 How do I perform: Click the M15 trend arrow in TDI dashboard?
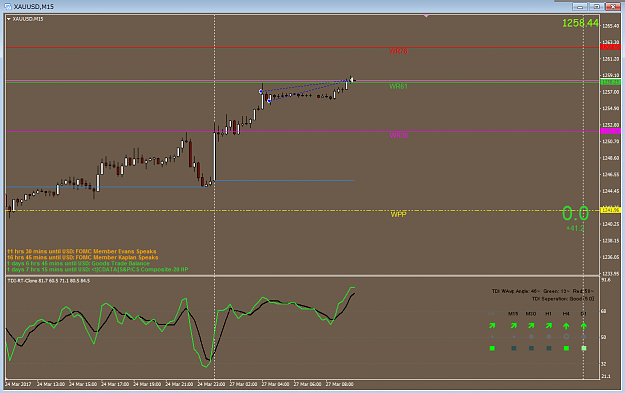(513, 326)
